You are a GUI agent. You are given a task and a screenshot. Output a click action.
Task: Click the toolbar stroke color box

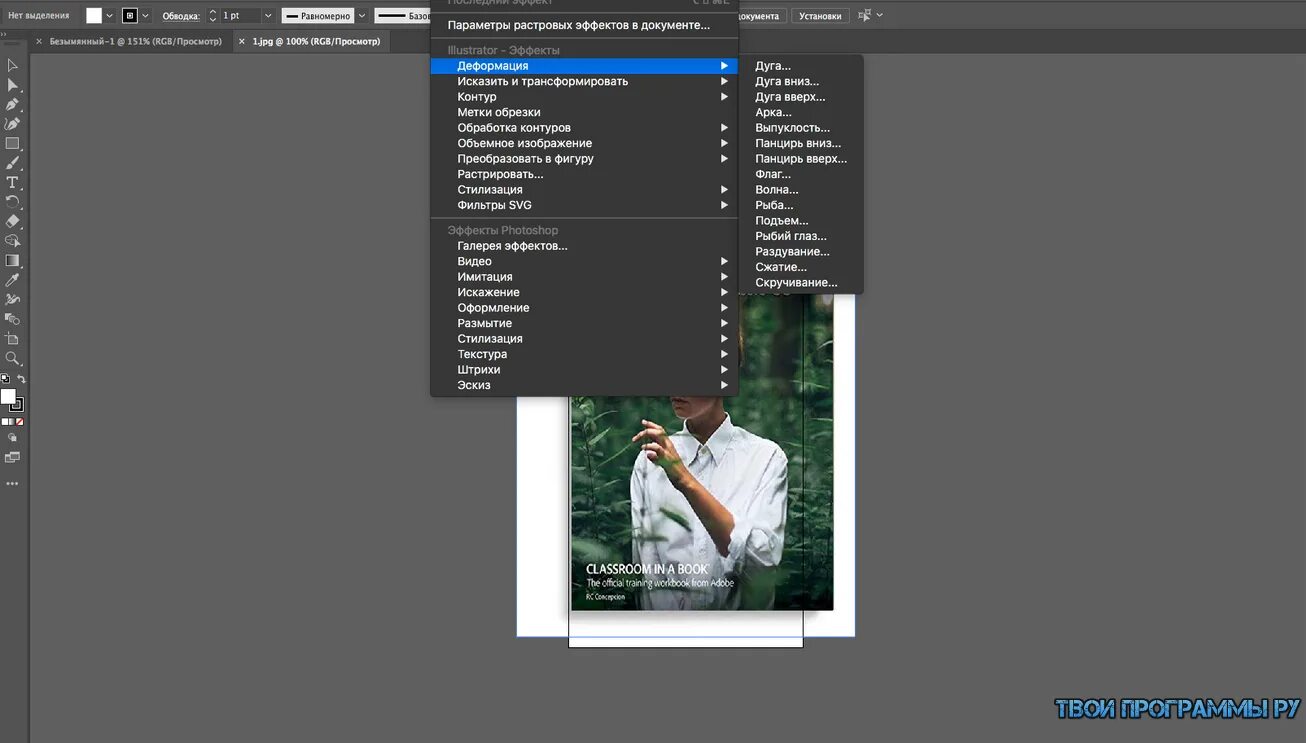(18, 405)
